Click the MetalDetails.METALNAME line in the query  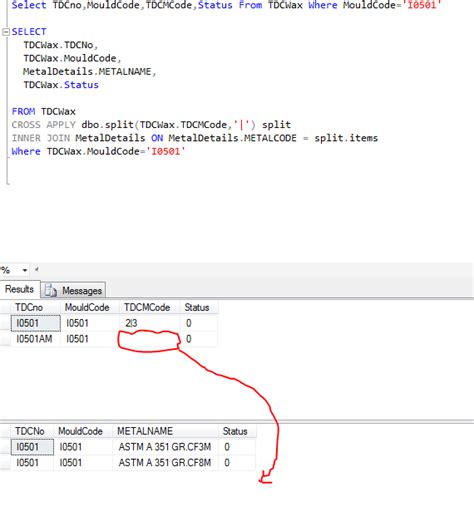(89, 71)
